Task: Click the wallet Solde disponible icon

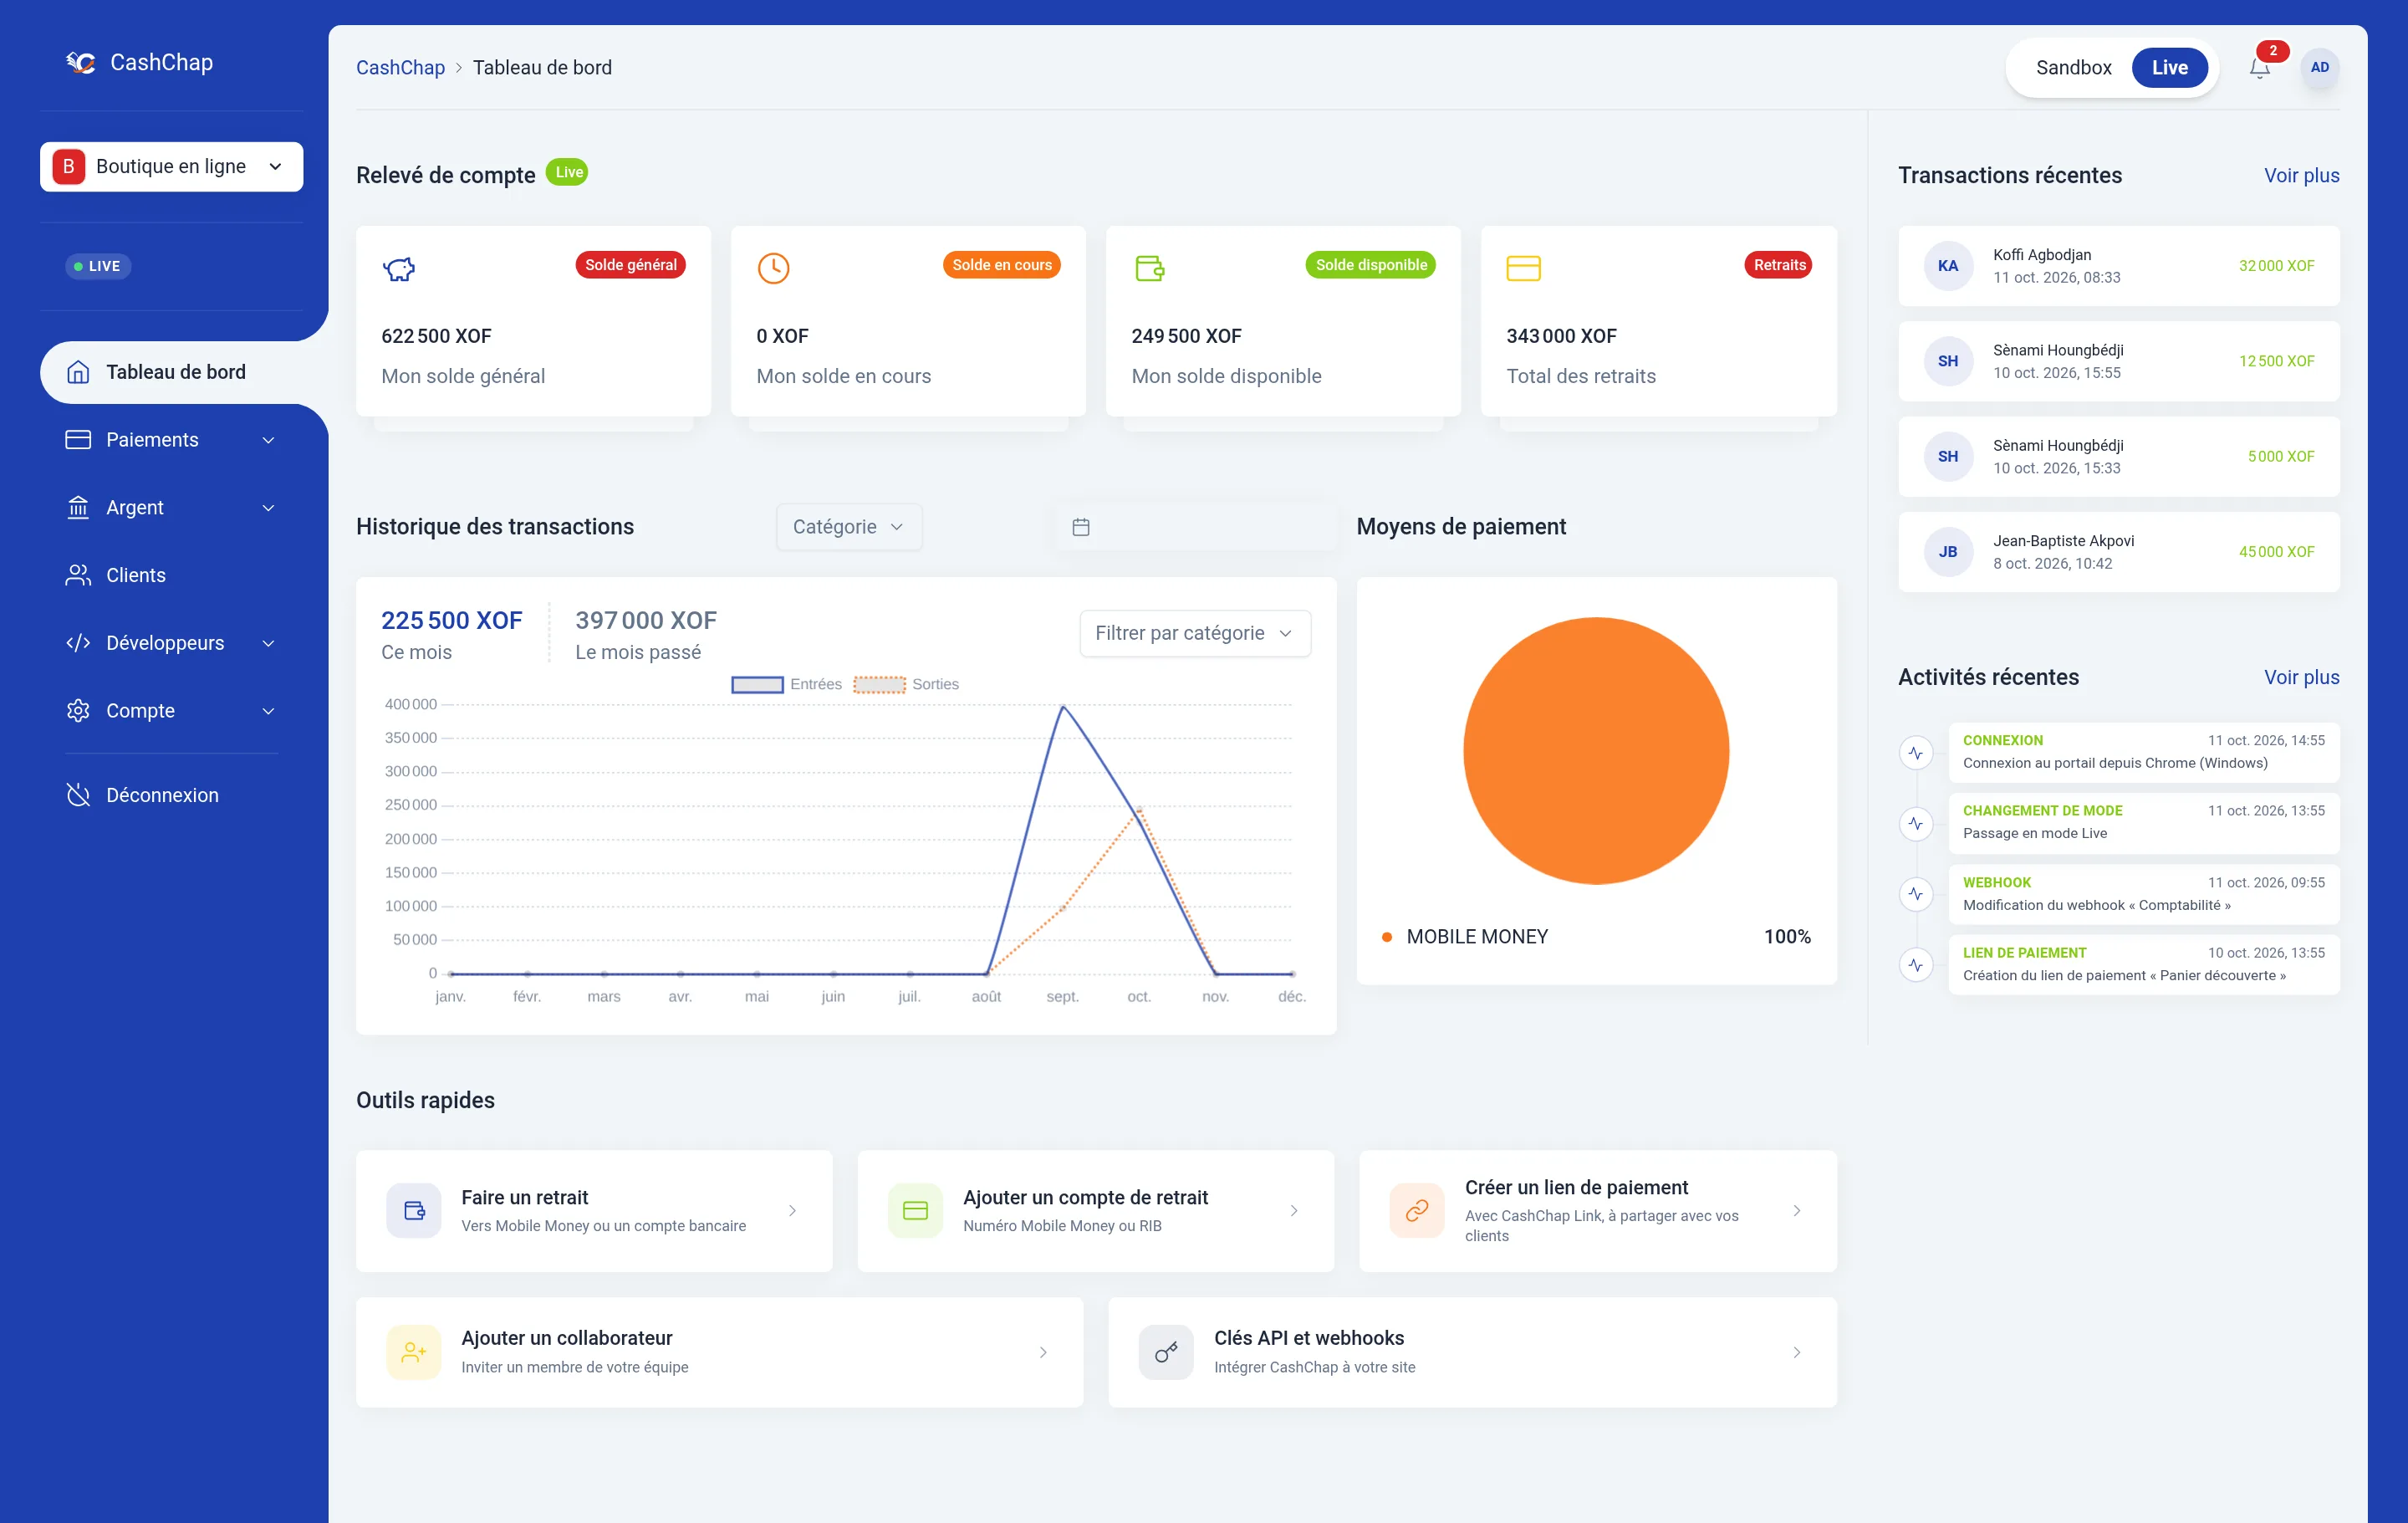Action: coord(1149,268)
